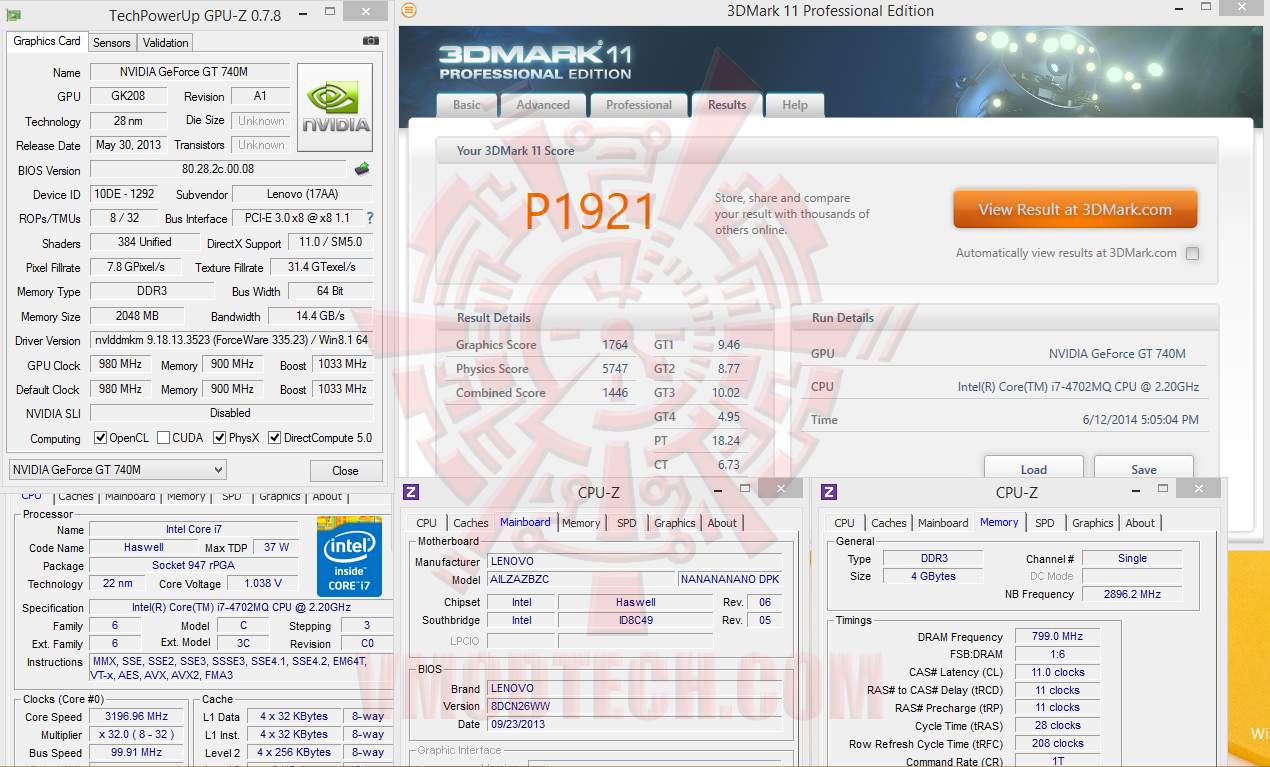Open Caches tab in Memory CPU-Z window
The image size is (1270, 767).
889,523
